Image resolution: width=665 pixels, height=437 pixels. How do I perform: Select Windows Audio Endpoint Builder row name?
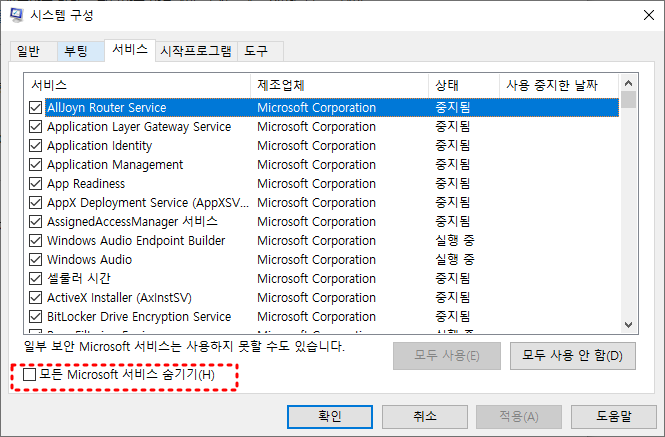tap(136, 241)
